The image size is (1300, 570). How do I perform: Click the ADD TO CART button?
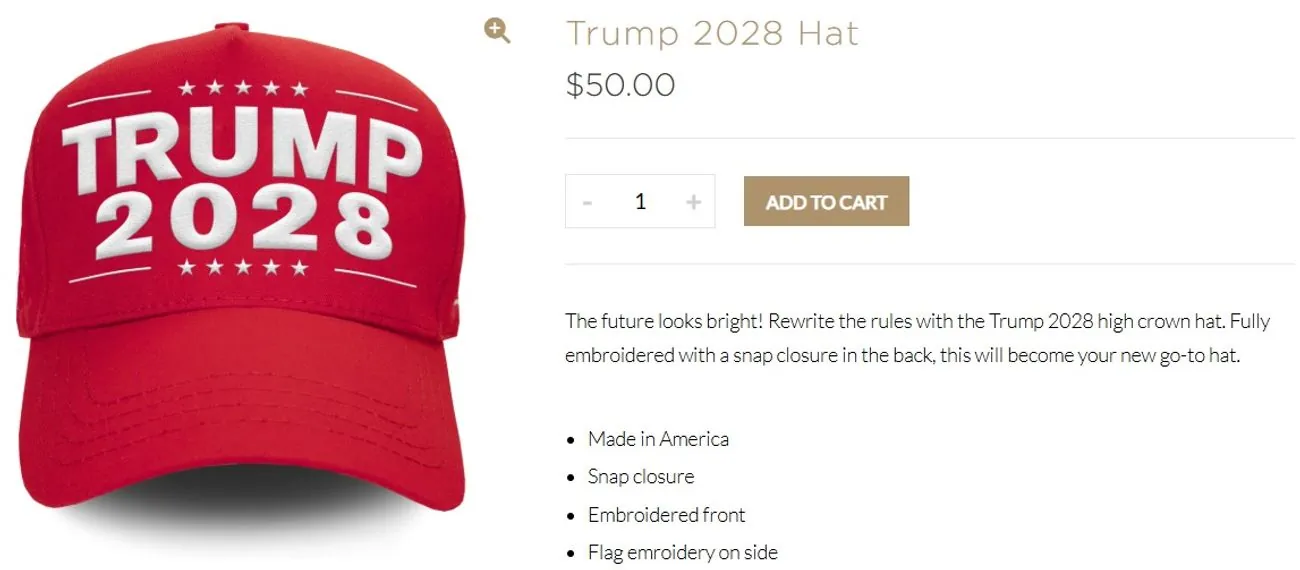coord(826,202)
